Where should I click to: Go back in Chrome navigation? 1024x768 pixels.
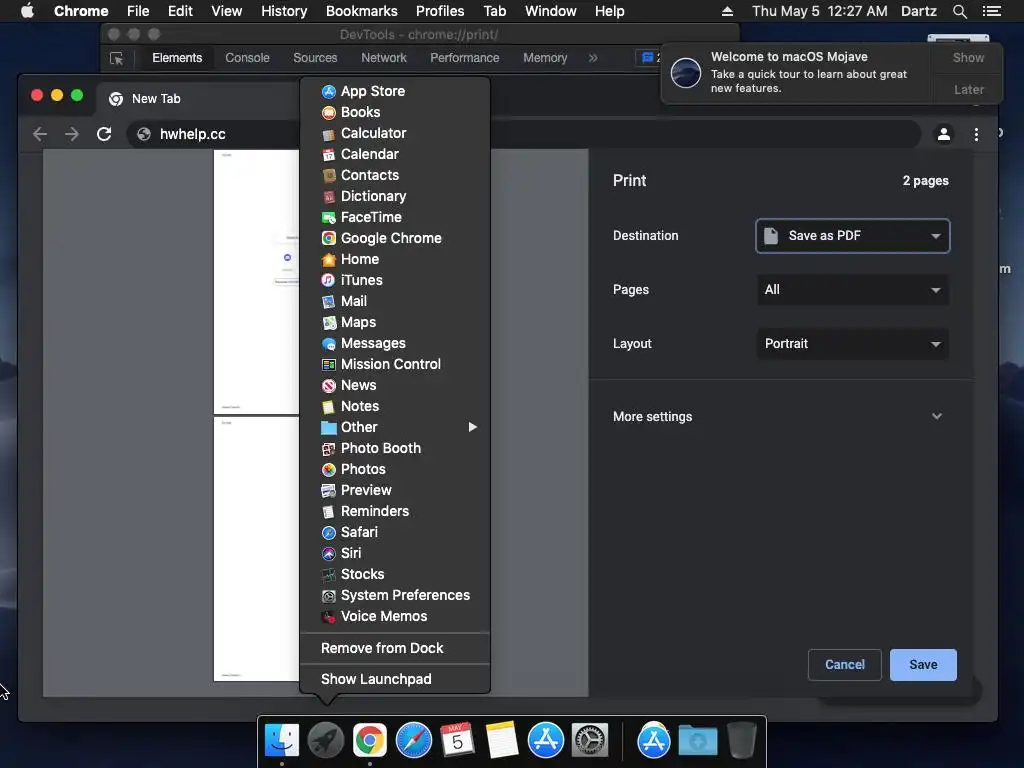(x=40, y=134)
